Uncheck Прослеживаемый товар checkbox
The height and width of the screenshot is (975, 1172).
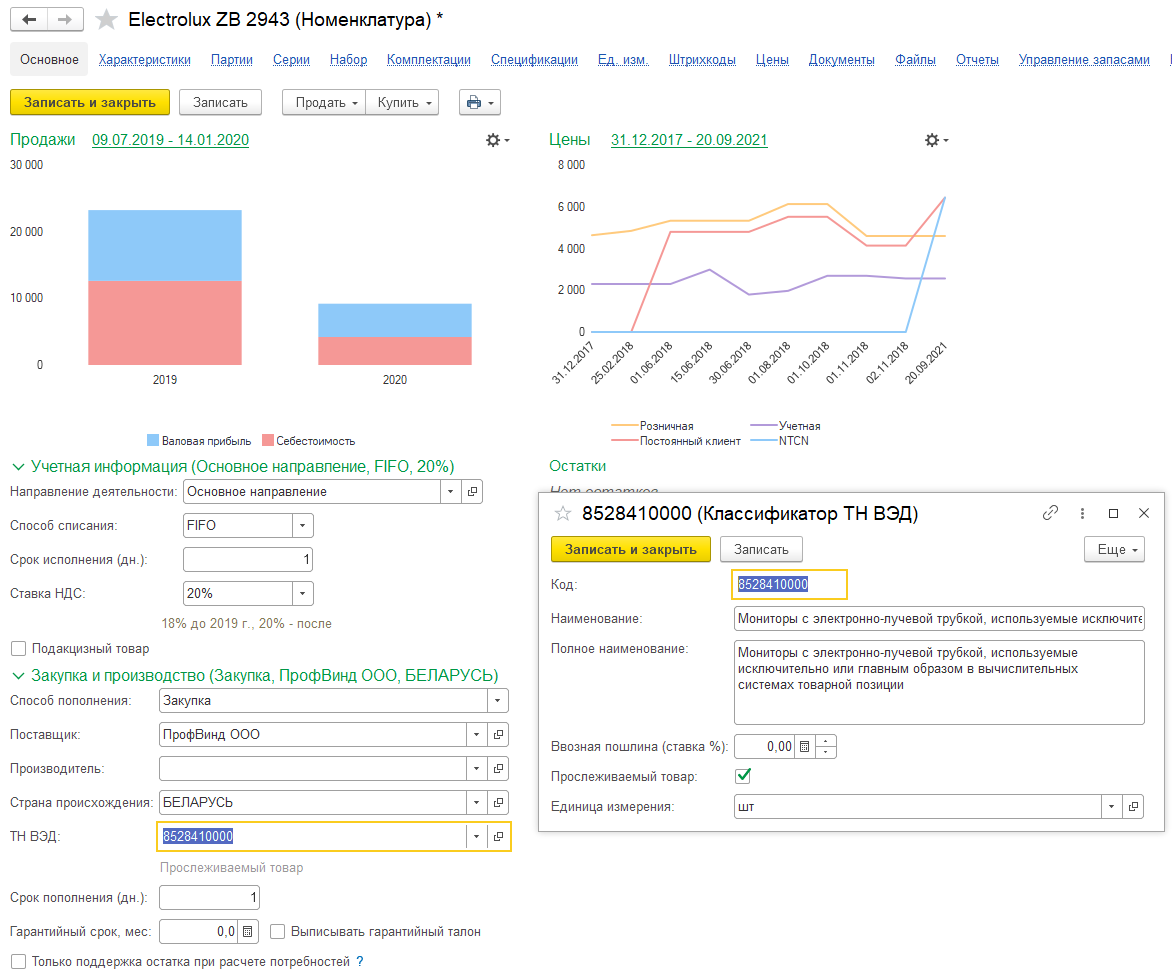click(743, 776)
